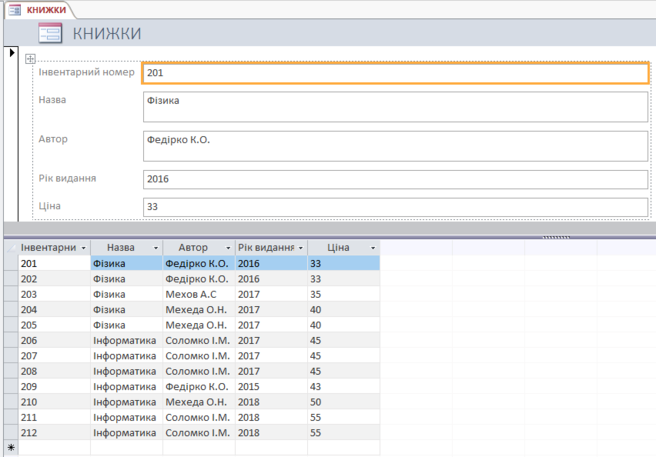Screen dimensions: 656x457
Task: Click the Назва field containing Фізика
Action: point(395,107)
